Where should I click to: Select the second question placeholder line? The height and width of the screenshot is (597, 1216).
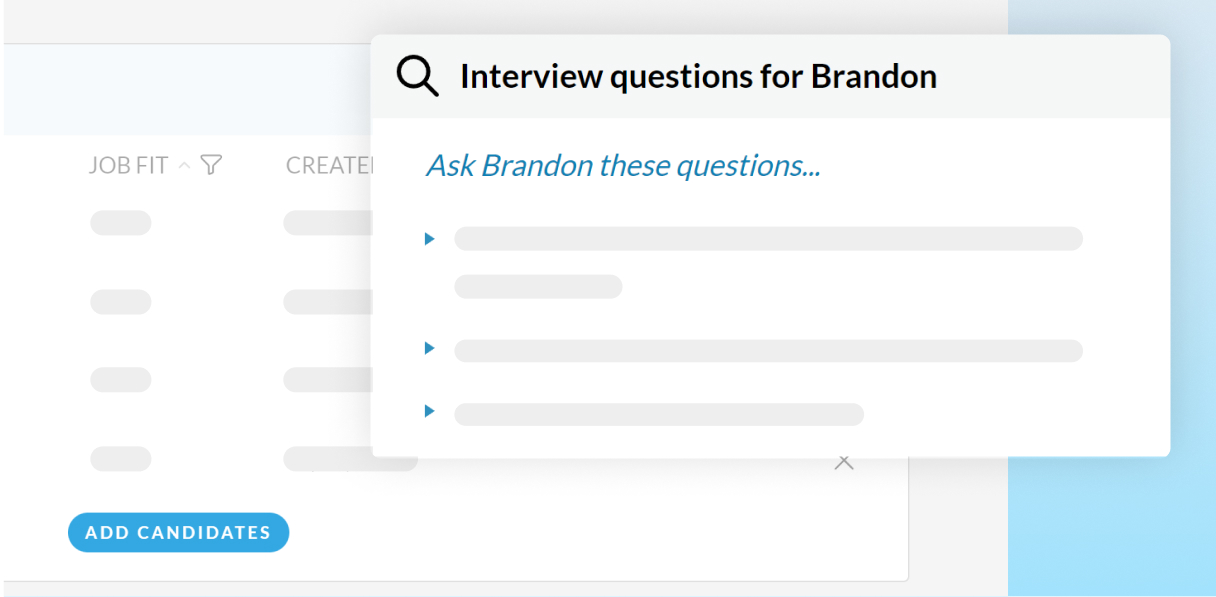pos(768,351)
